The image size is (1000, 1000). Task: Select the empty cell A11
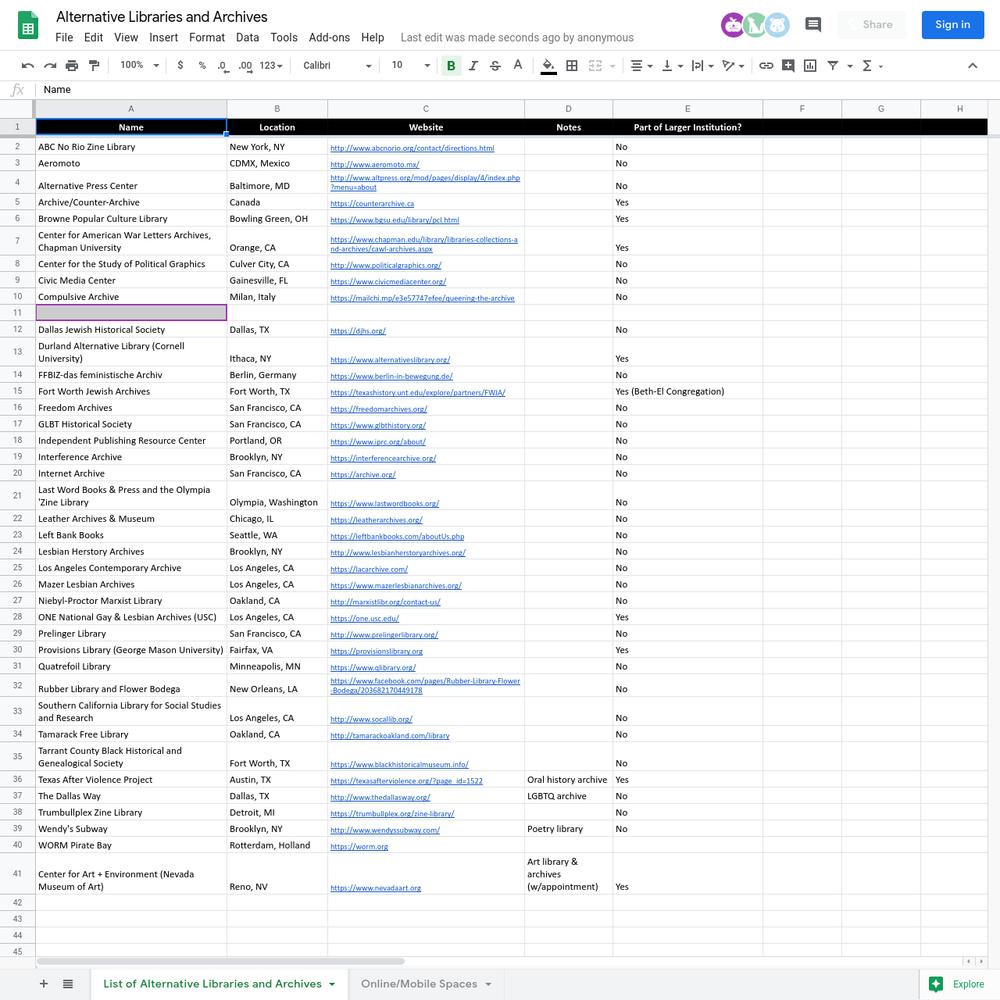pyautogui.click(x=131, y=312)
